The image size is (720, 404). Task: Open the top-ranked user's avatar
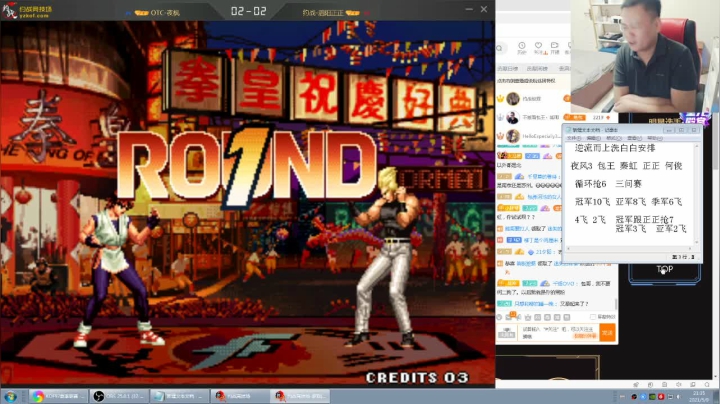(x=513, y=99)
